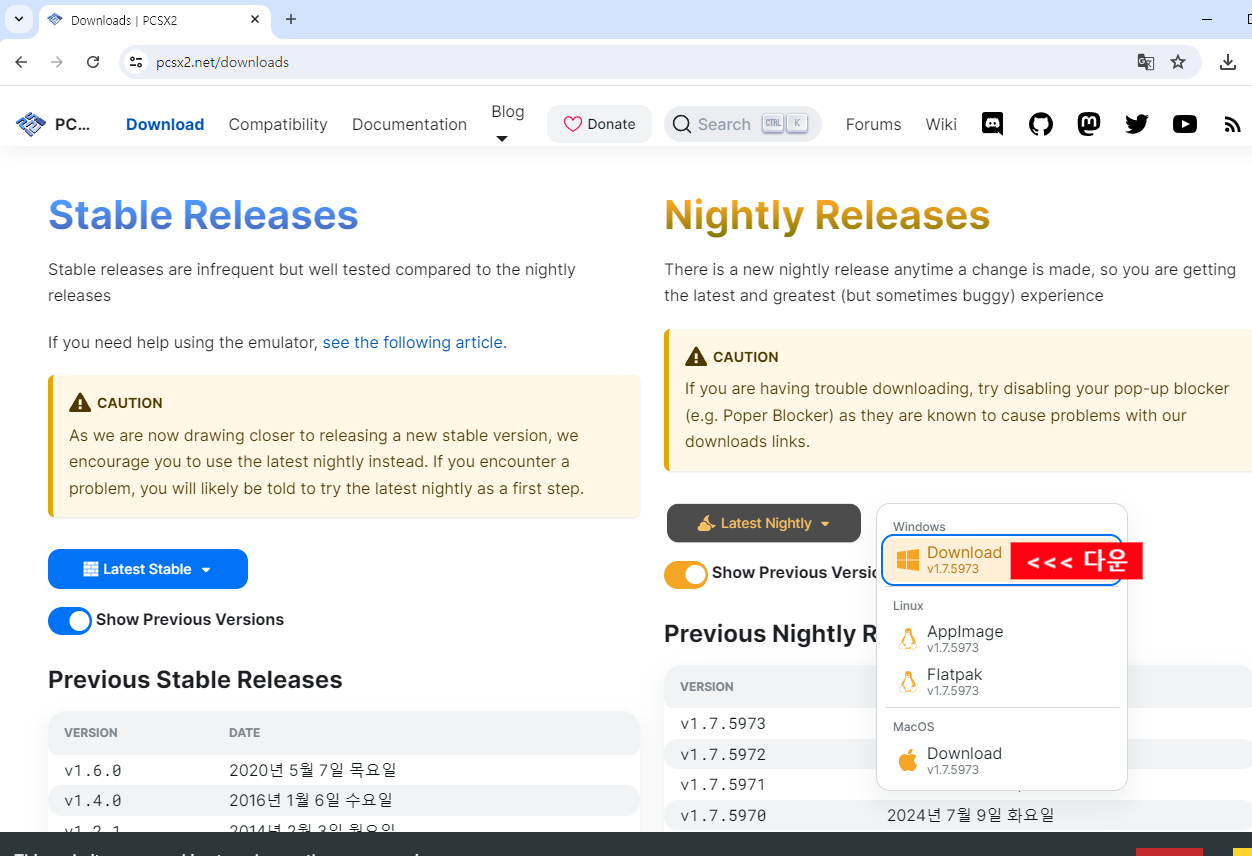
Task: Click the translate page icon
Action: (x=1146, y=62)
